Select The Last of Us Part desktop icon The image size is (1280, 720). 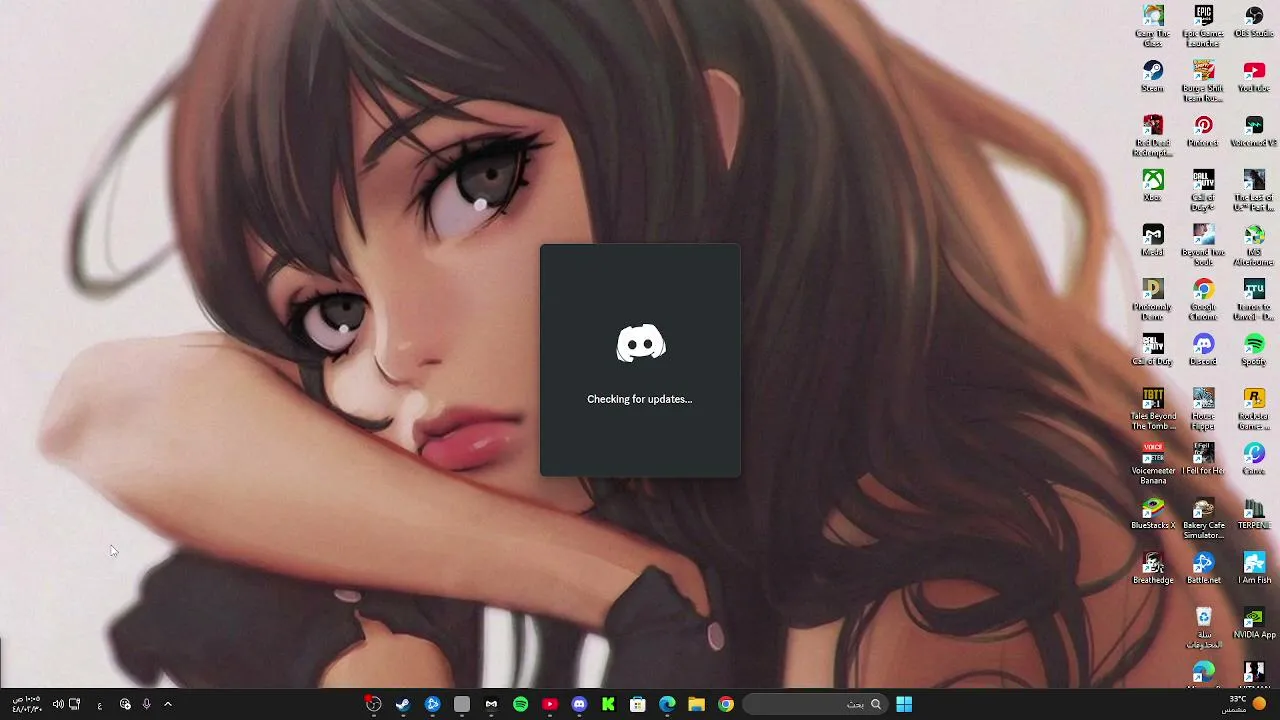[x=1254, y=191]
